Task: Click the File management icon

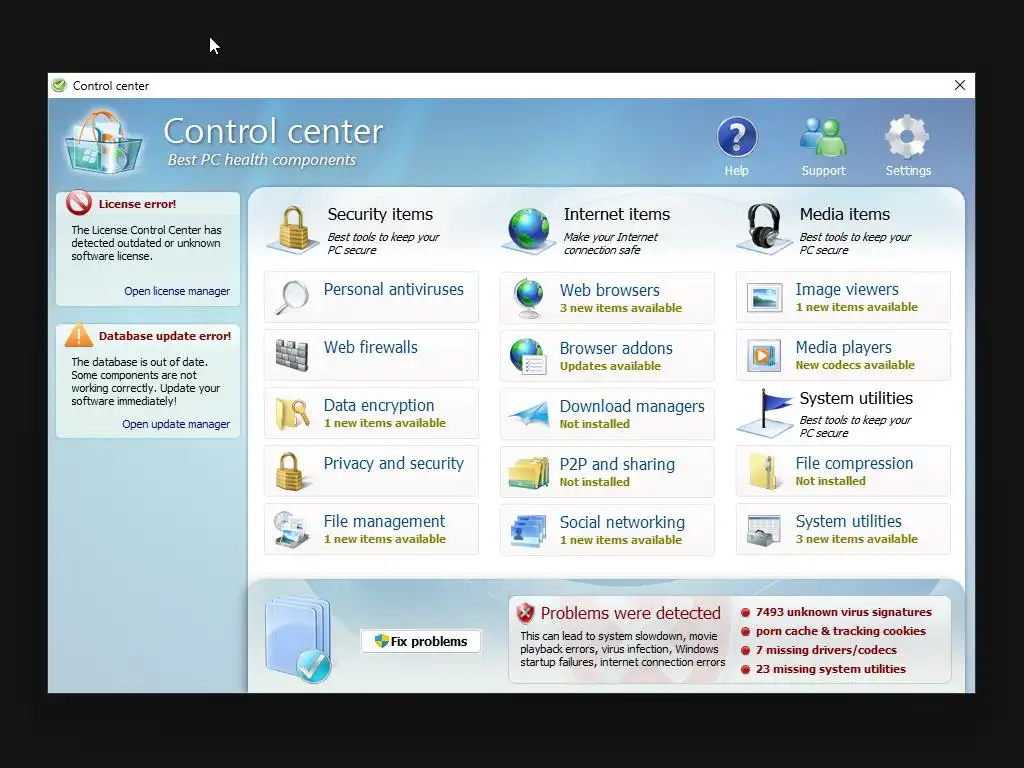Action: (x=291, y=530)
